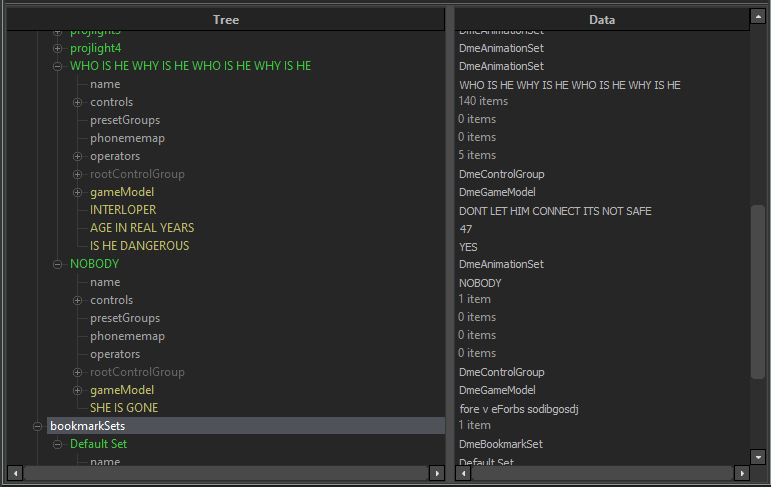Select the SHE IS GONE attribute
Screen dimensions: 771x487
124,408
